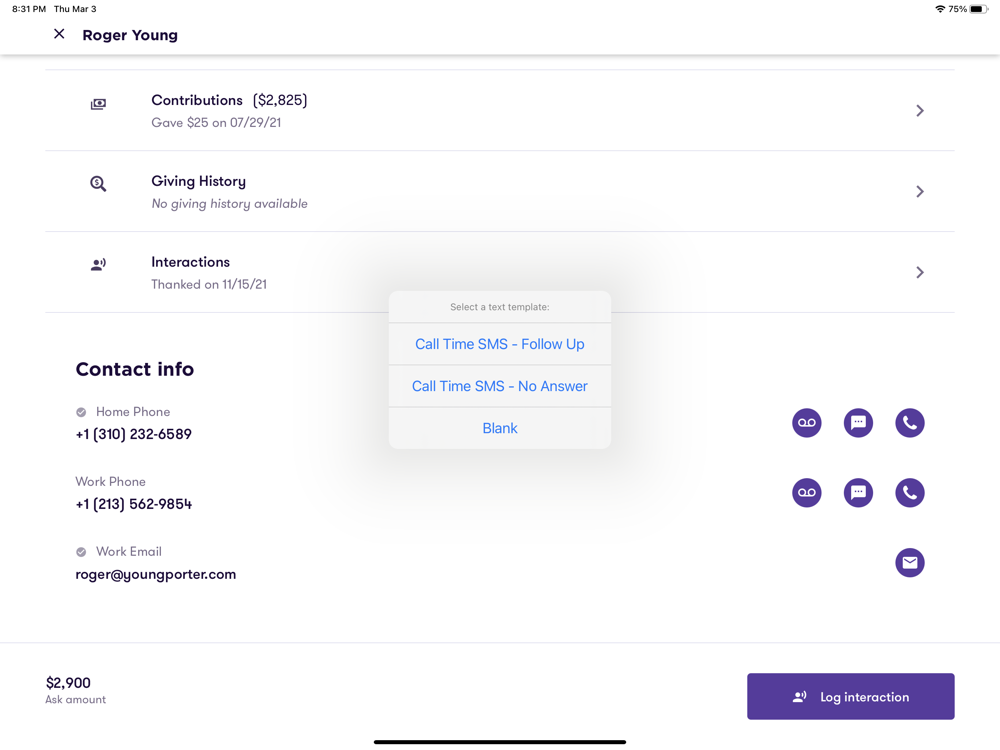The height and width of the screenshot is (750, 1000).
Task: Leave voicemail for Work Phone
Action: tap(807, 493)
